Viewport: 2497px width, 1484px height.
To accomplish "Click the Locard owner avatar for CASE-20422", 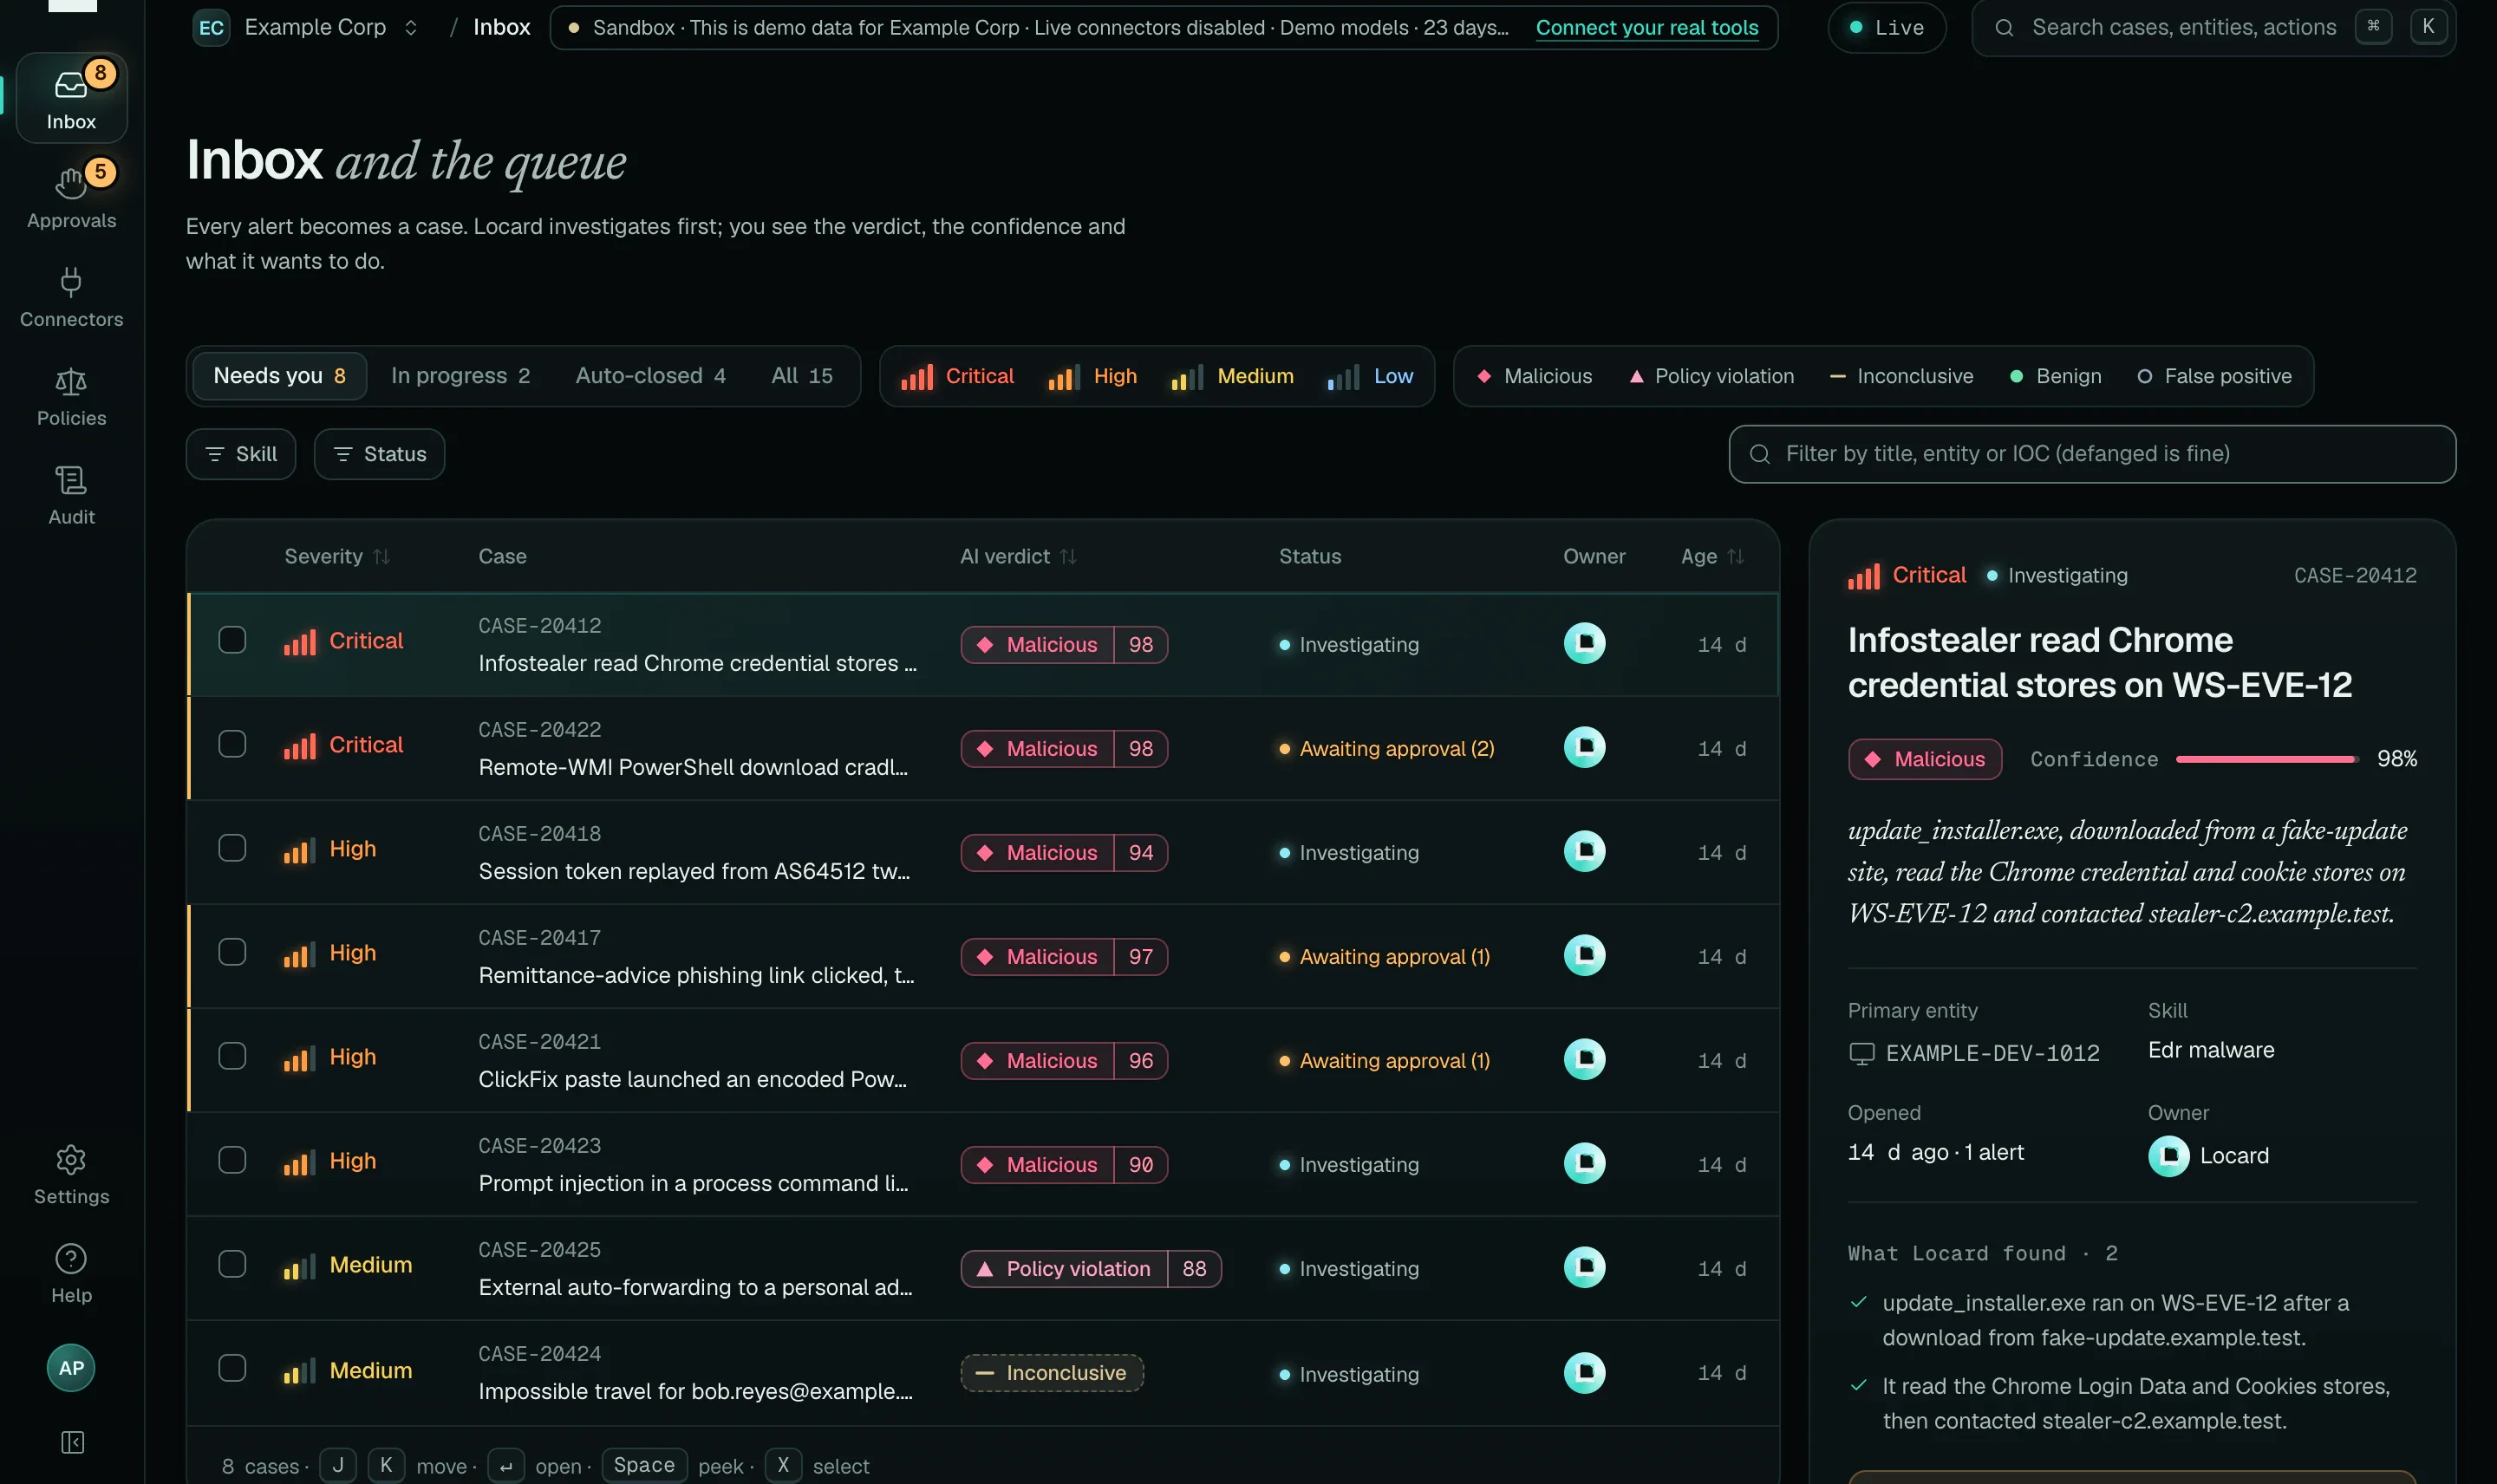I will [x=1584, y=747].
